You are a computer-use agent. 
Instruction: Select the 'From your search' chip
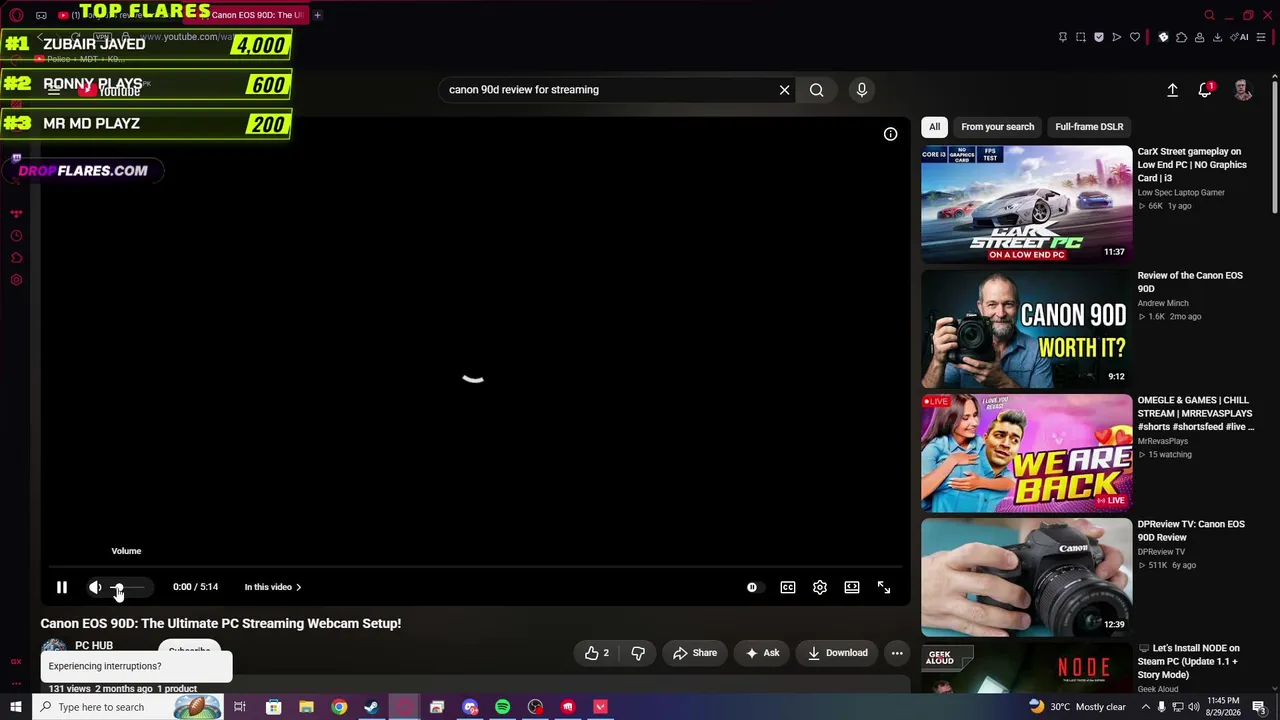998,127
